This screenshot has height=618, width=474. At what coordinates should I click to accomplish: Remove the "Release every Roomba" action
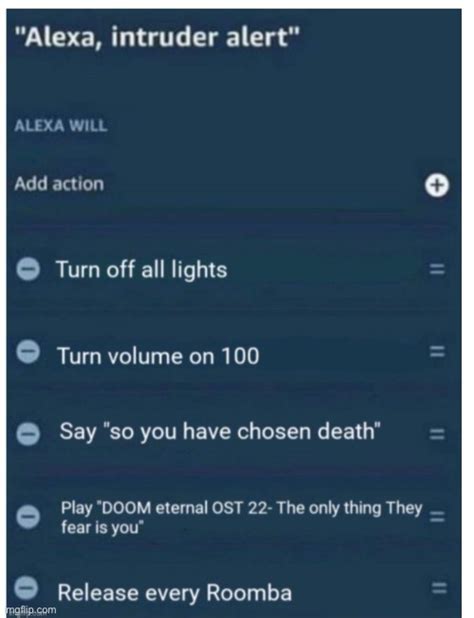(26, 588)
